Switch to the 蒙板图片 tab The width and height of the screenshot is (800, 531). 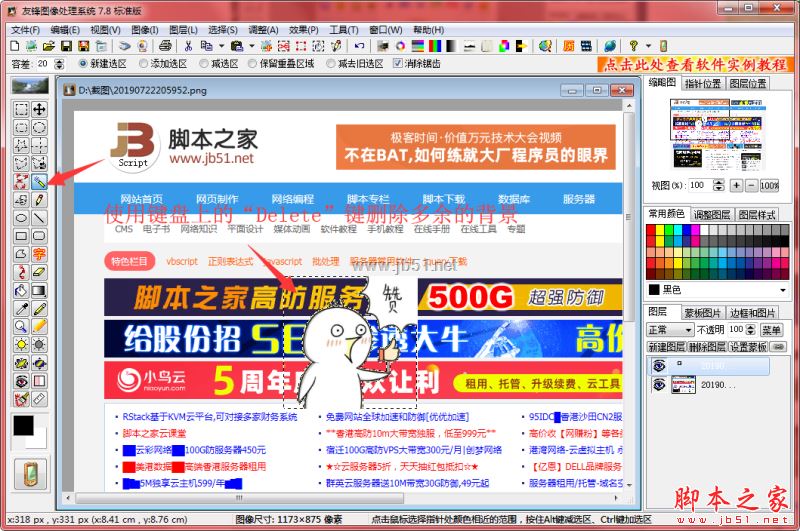click(703, 313)
